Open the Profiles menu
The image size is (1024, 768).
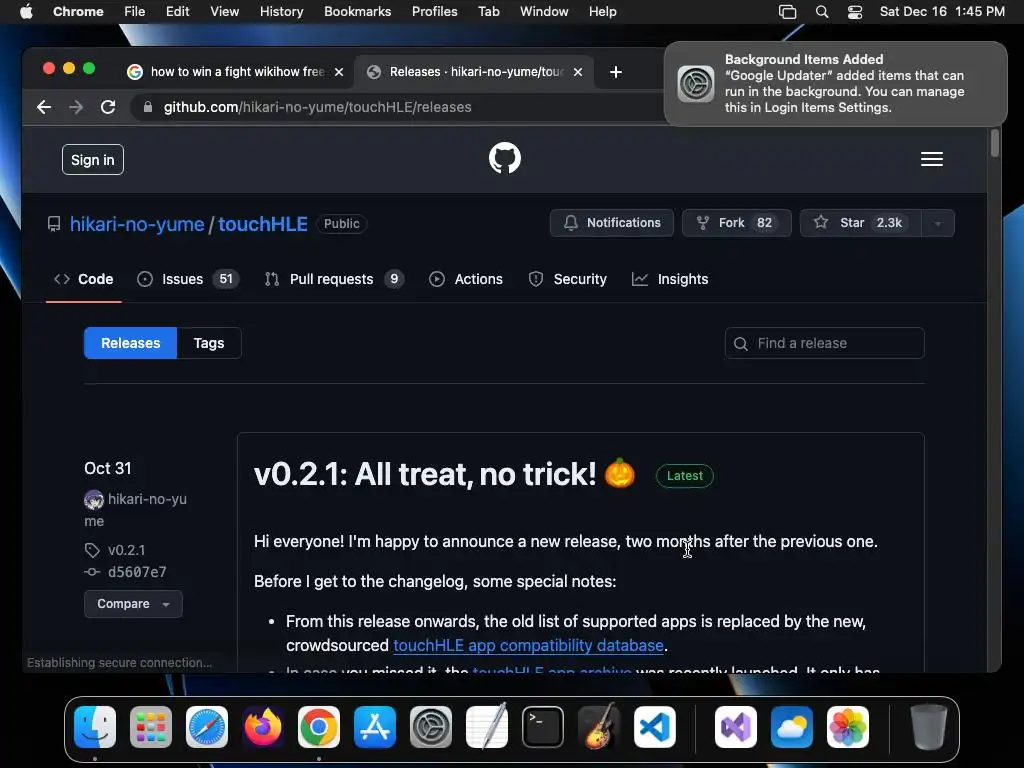click(x=434, y=12)
